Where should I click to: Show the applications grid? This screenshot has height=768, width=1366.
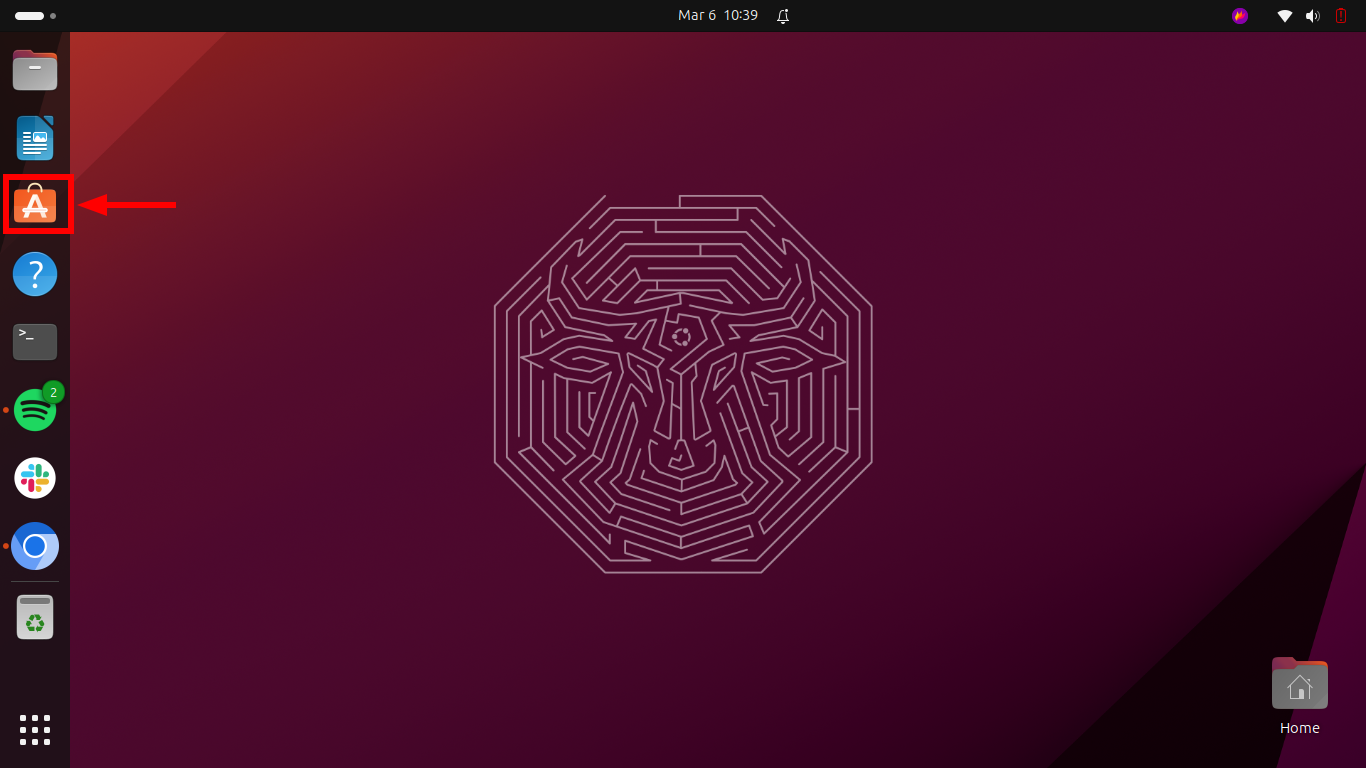pyautogui.click(x=35, y=730)
